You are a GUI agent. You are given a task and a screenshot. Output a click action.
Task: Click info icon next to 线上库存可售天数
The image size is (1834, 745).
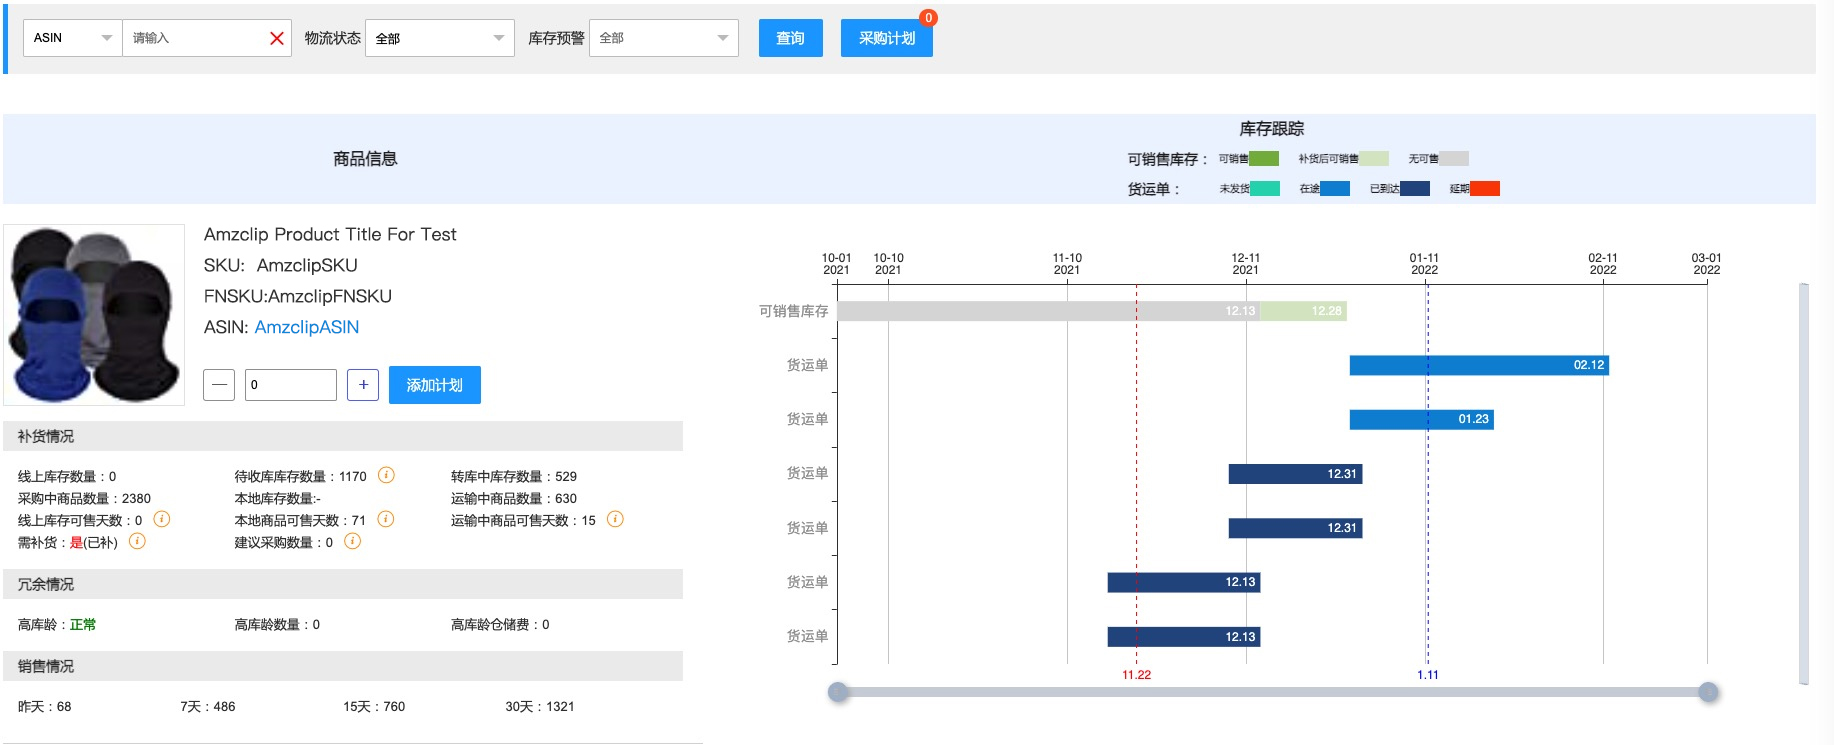(x=162, y=519)
